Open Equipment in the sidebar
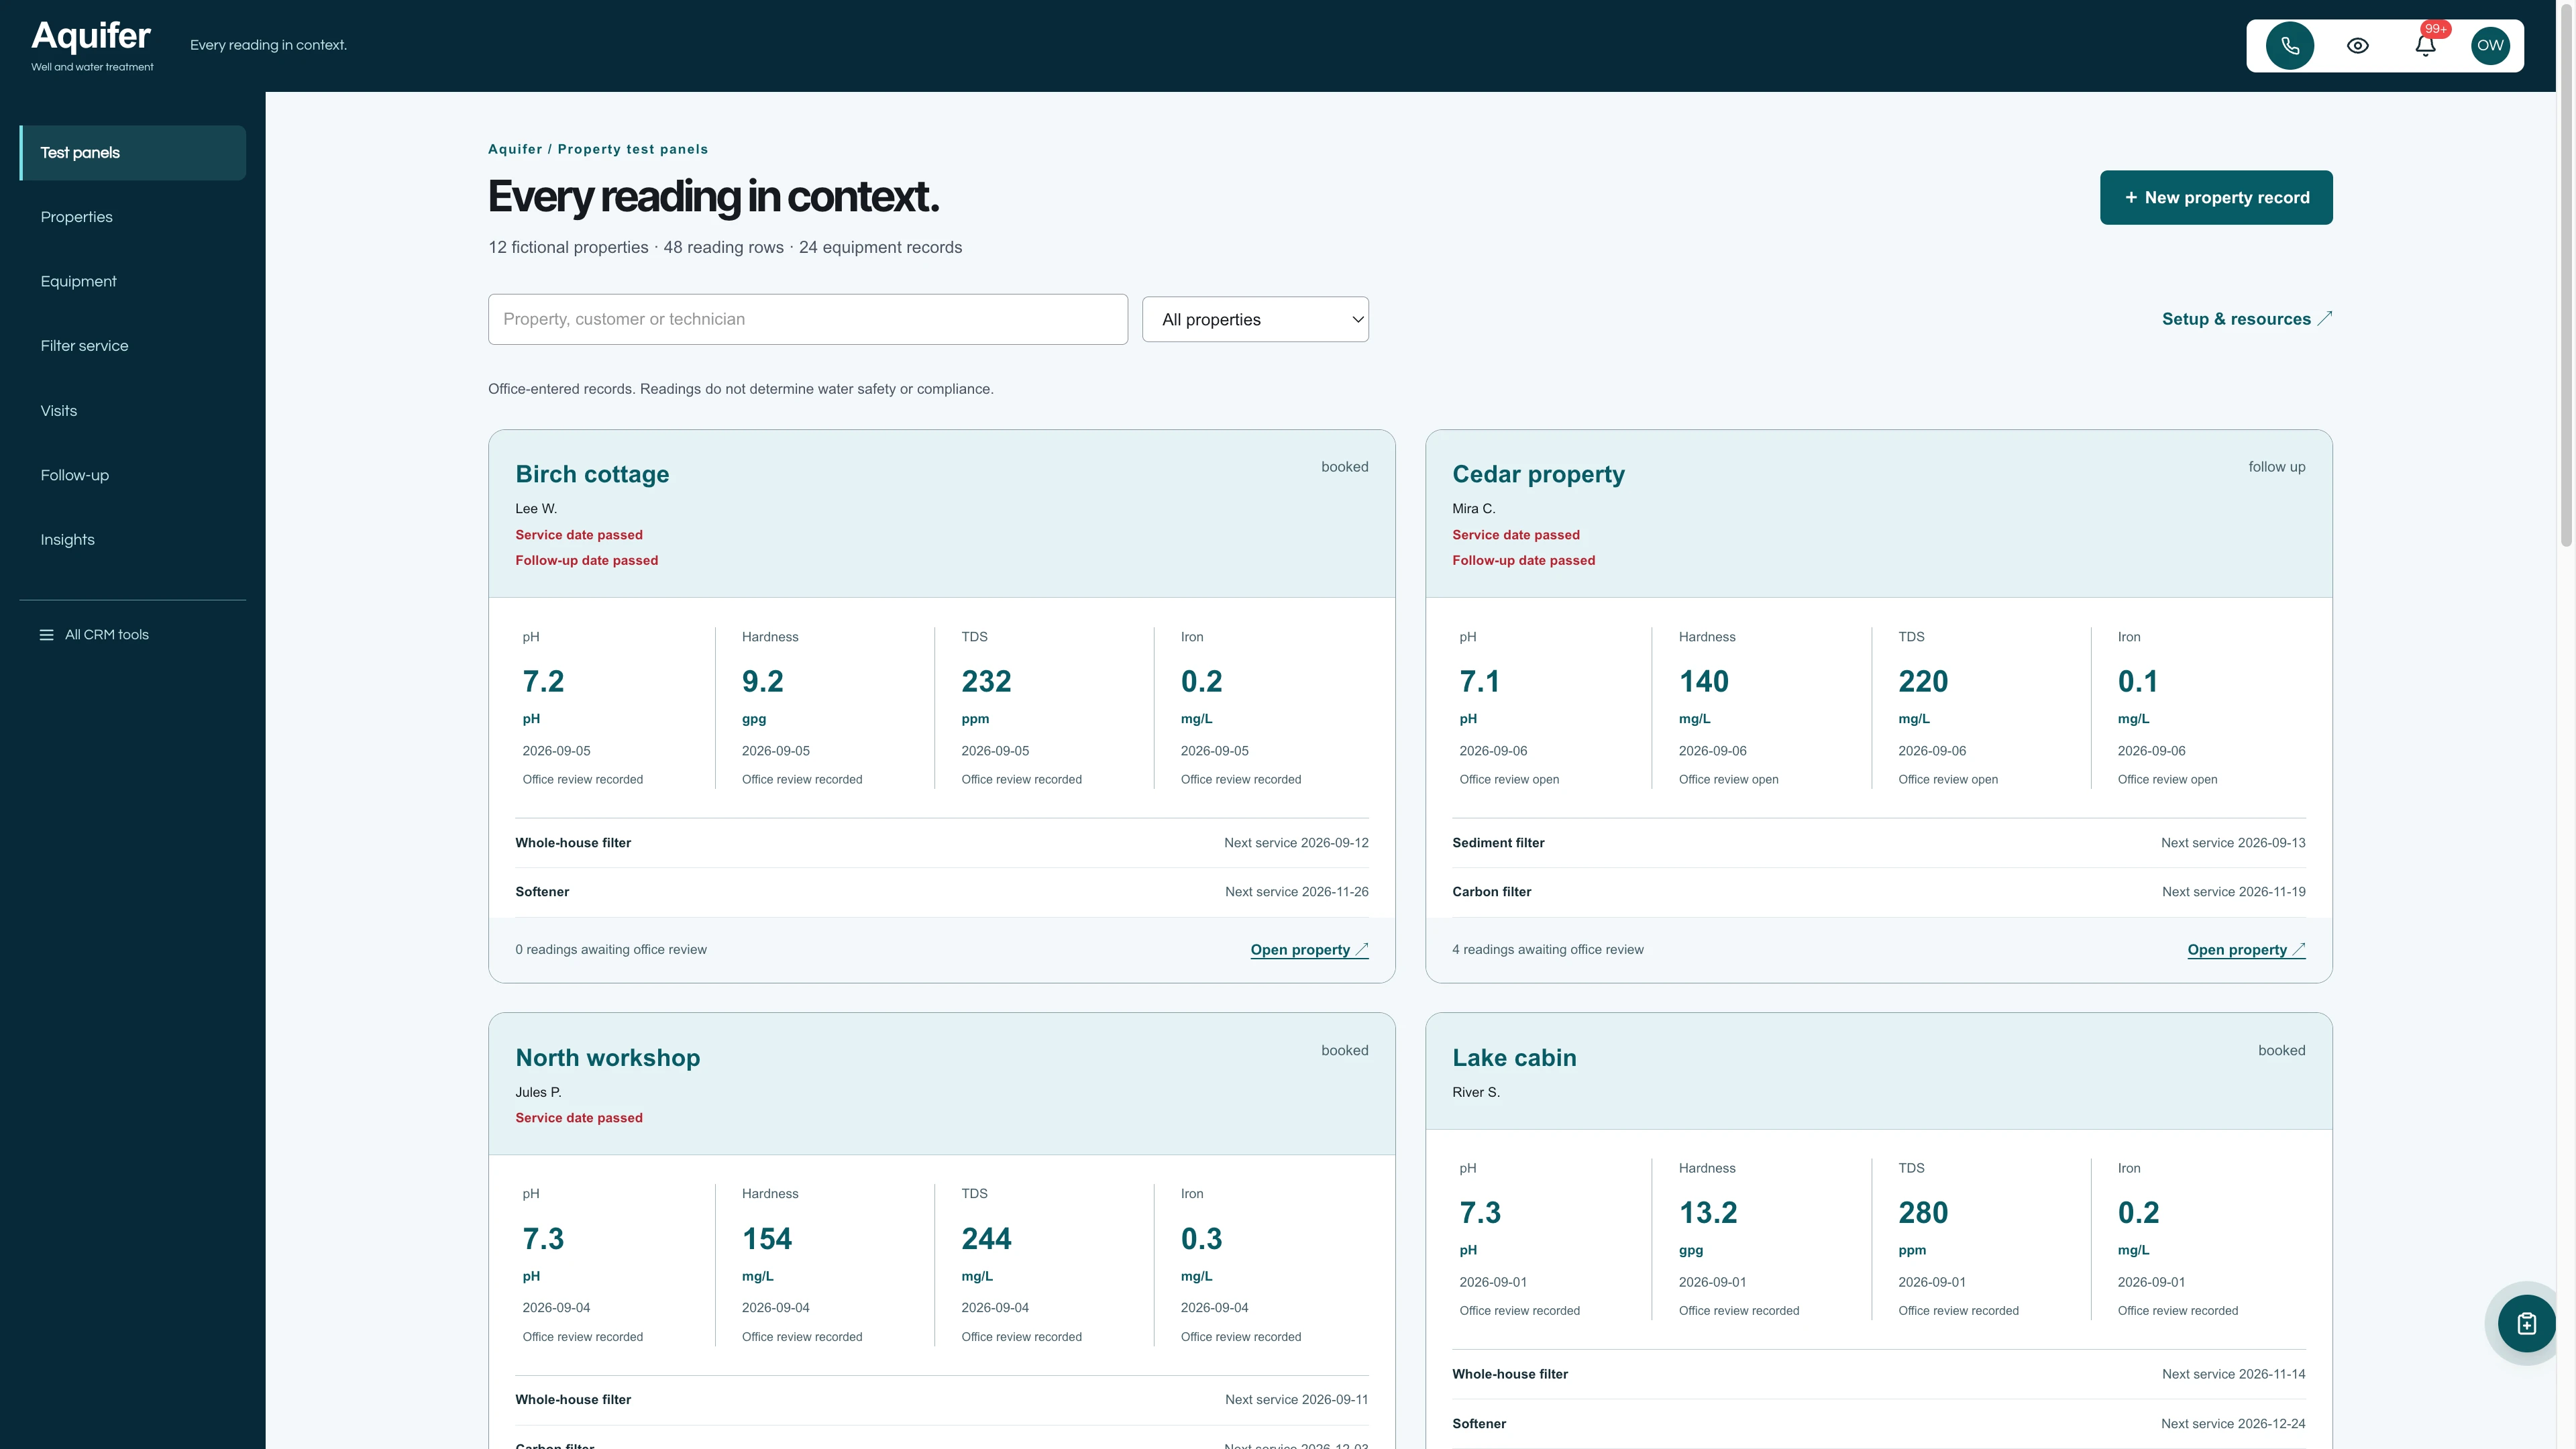 pyautogui.click(x=133, y=281)
